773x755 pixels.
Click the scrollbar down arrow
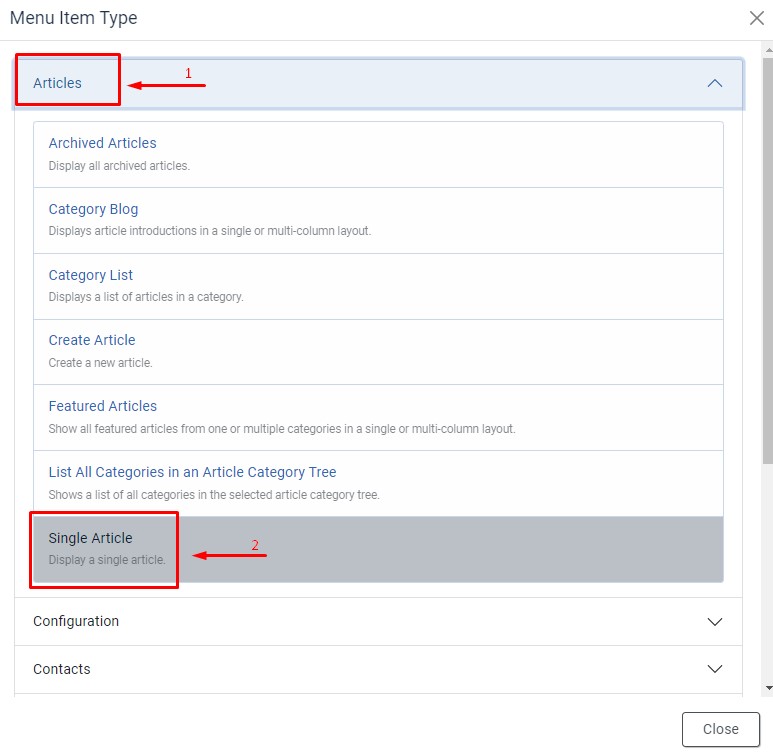(767, 688)
